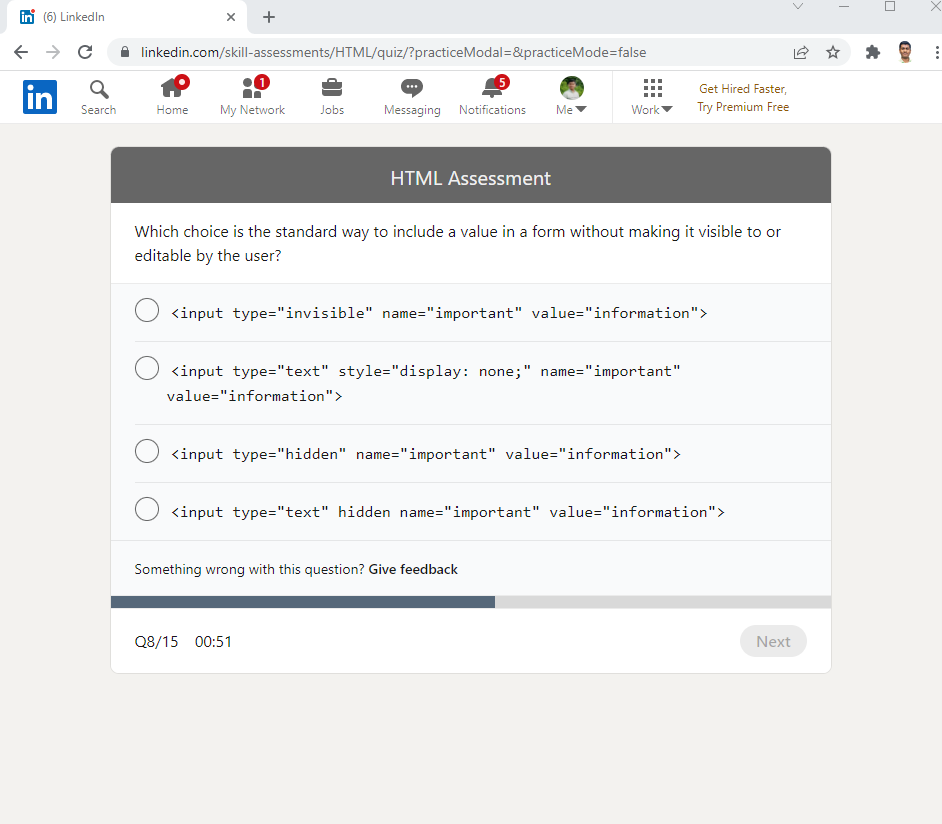942x824 pixels.
Task: Select the answer with type="hidden"
Action: 147,451
